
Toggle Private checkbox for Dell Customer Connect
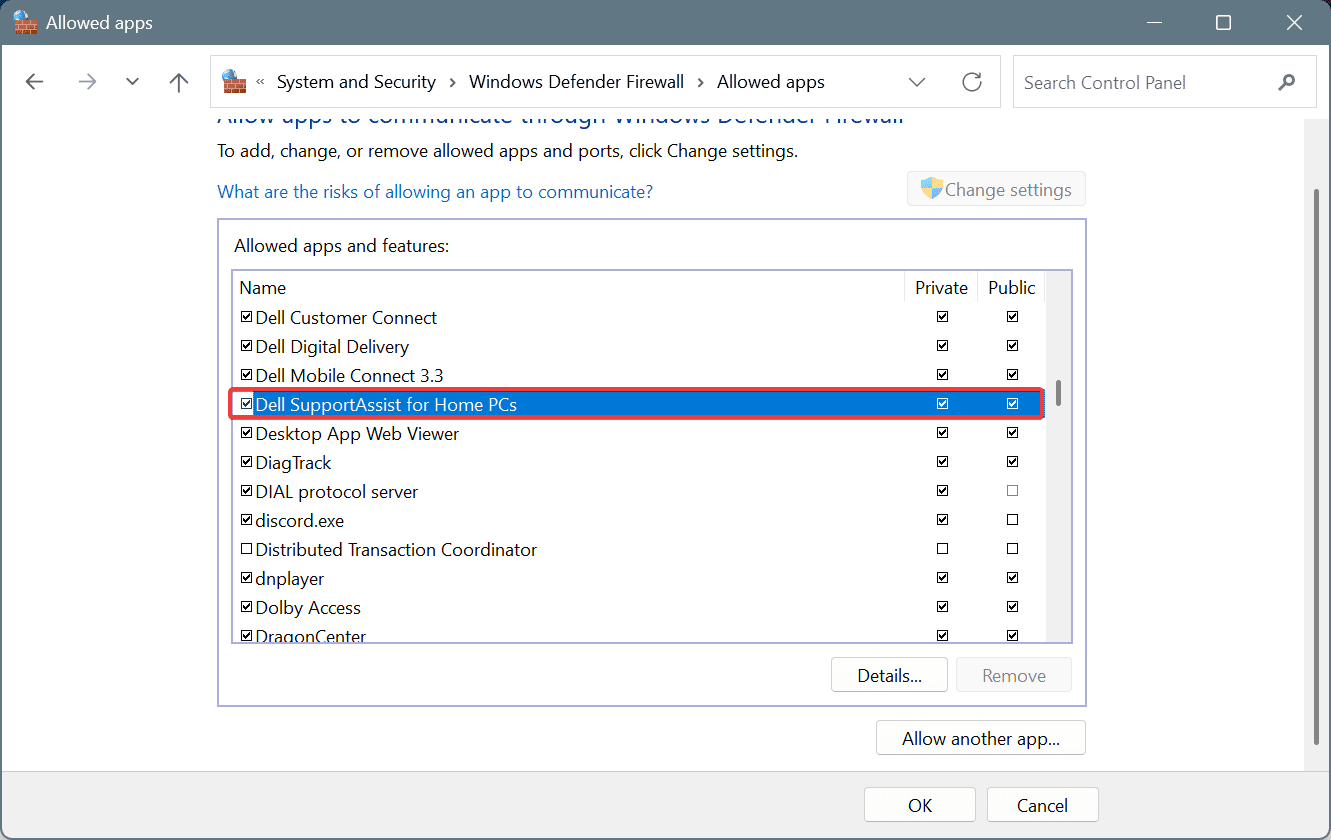point(942,317)
